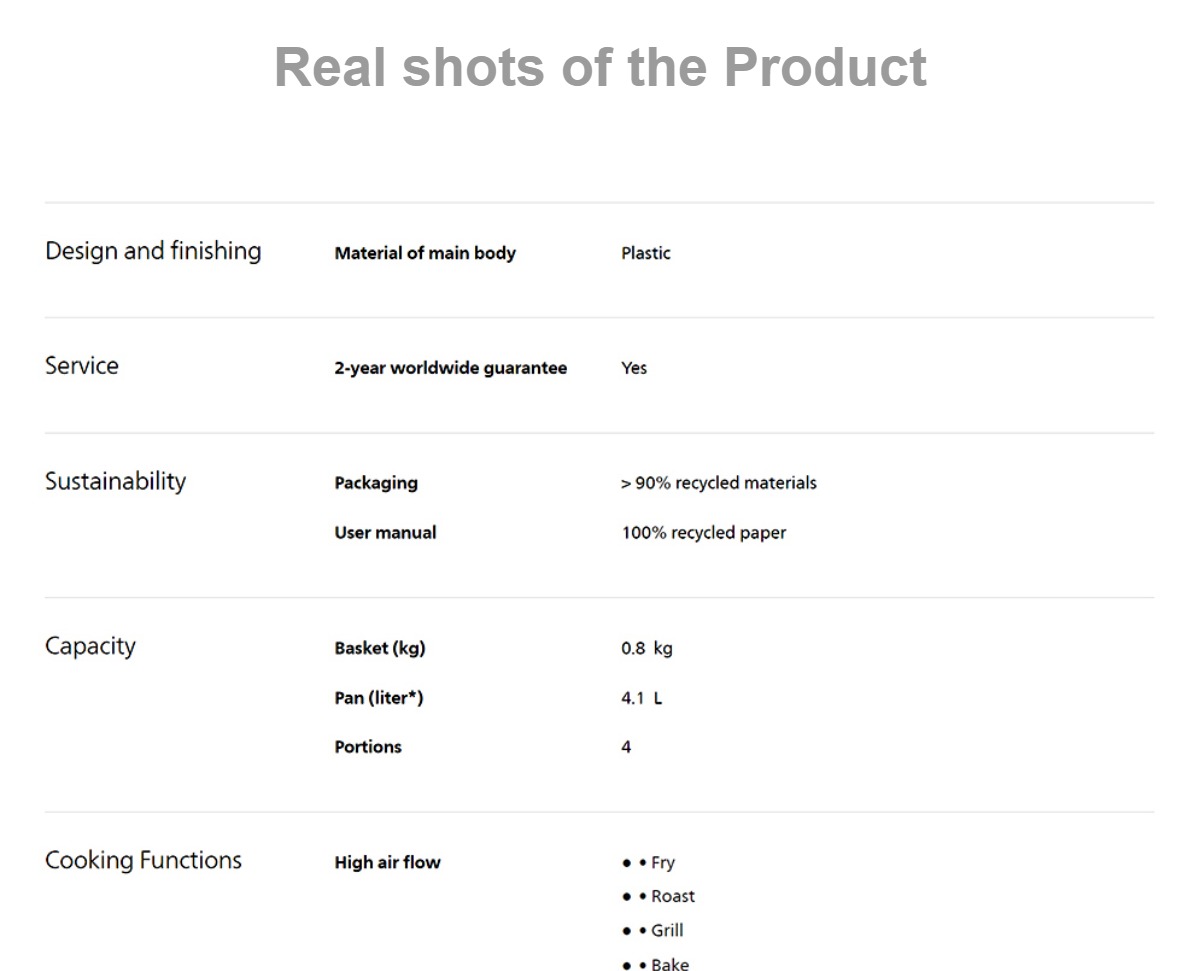This screenshot has height=971, width=1200.
Task: Click the 'Capacity' section title
Action: pos(90,646)
